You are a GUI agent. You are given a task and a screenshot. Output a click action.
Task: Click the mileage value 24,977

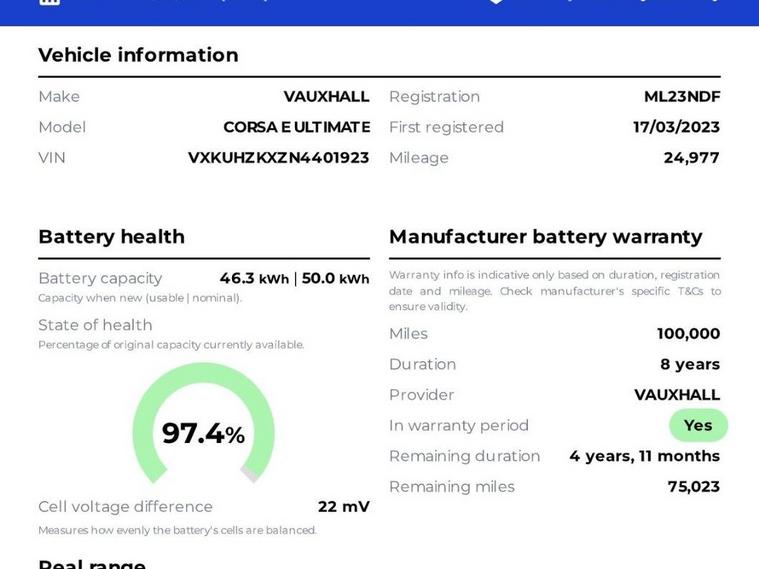tap(692, 158)
